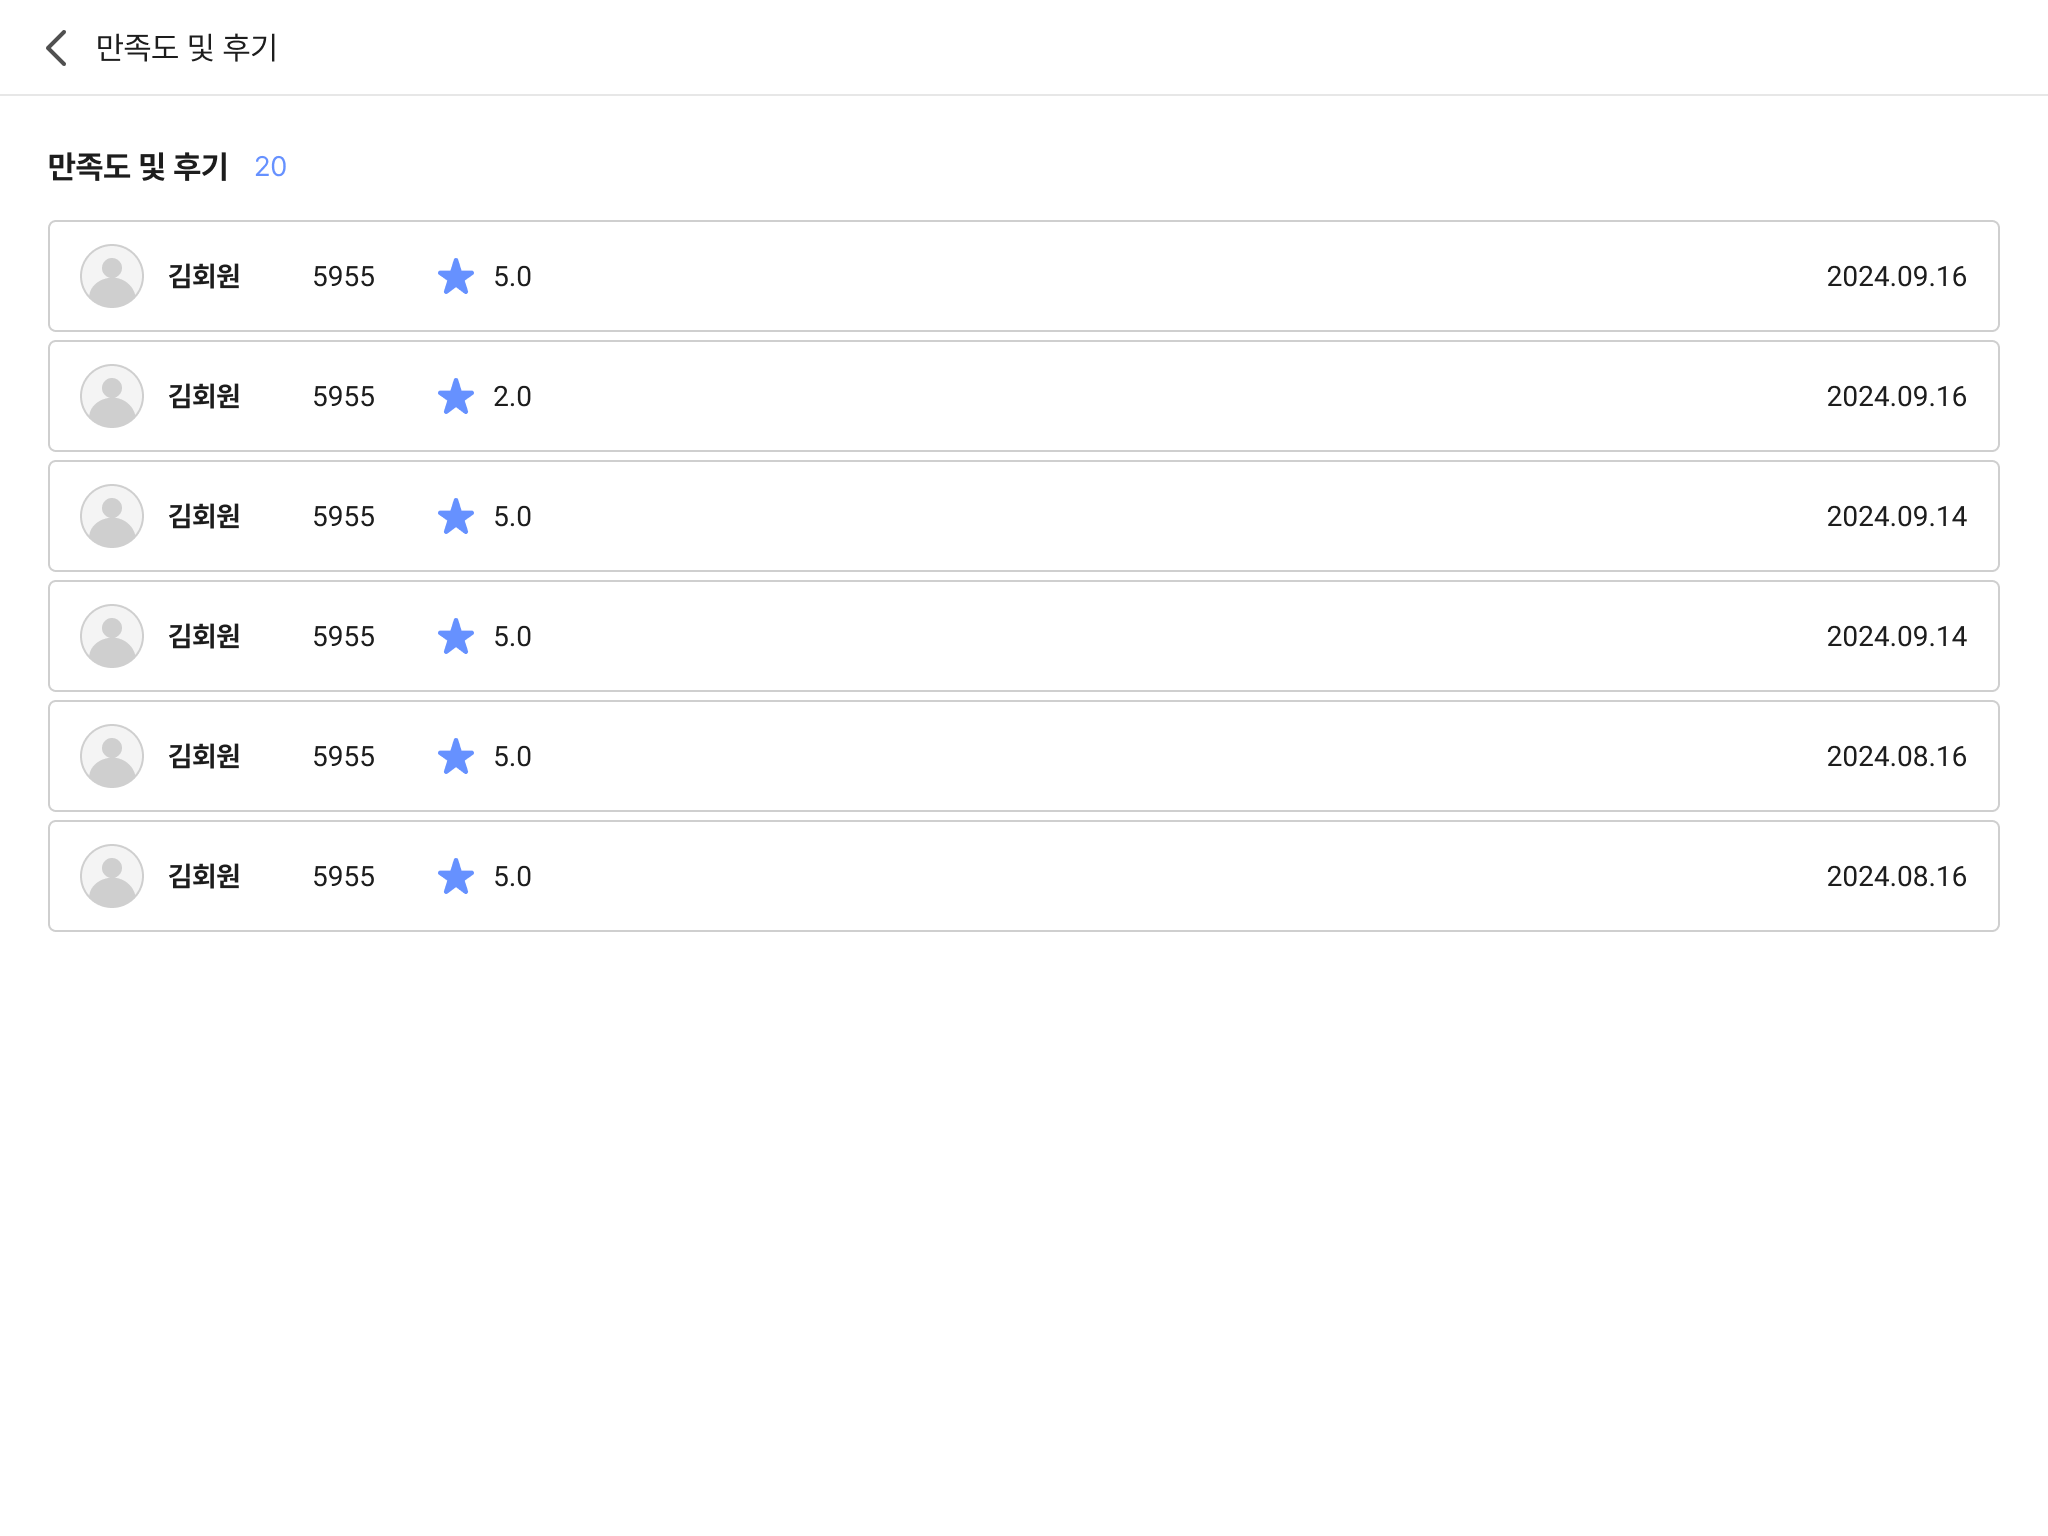Go back using the left chevron arrow

(57, 47)
